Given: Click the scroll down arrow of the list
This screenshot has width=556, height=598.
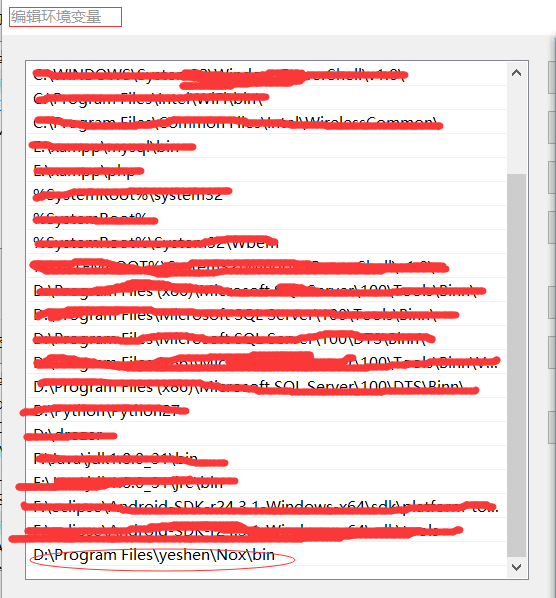Looking at the screenshot, I should (x=516, y=567).
